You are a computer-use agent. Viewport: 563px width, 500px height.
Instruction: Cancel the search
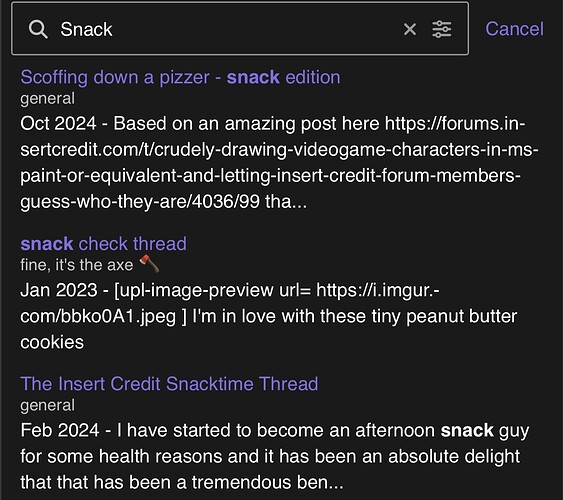(514, 29)
